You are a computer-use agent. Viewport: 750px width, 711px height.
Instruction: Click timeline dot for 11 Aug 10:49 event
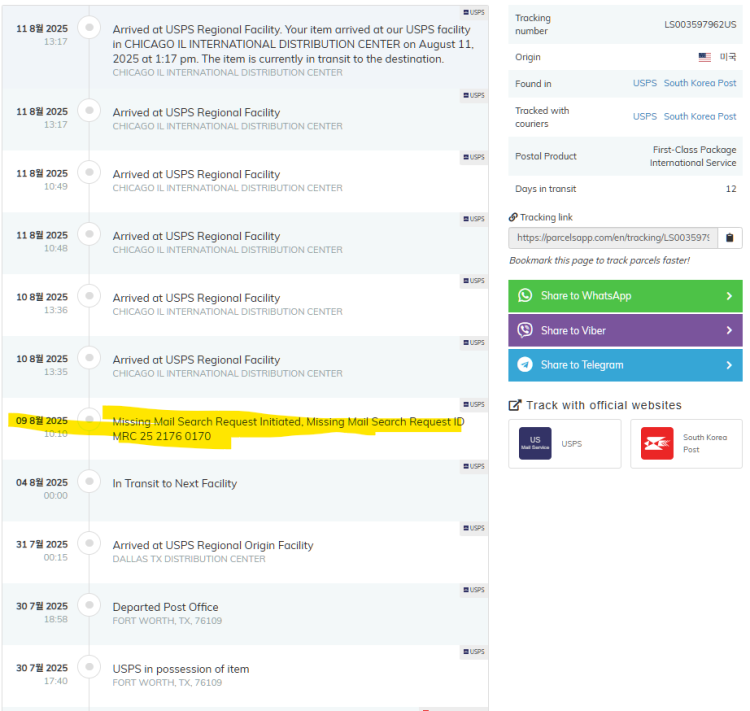pos(89,172)
